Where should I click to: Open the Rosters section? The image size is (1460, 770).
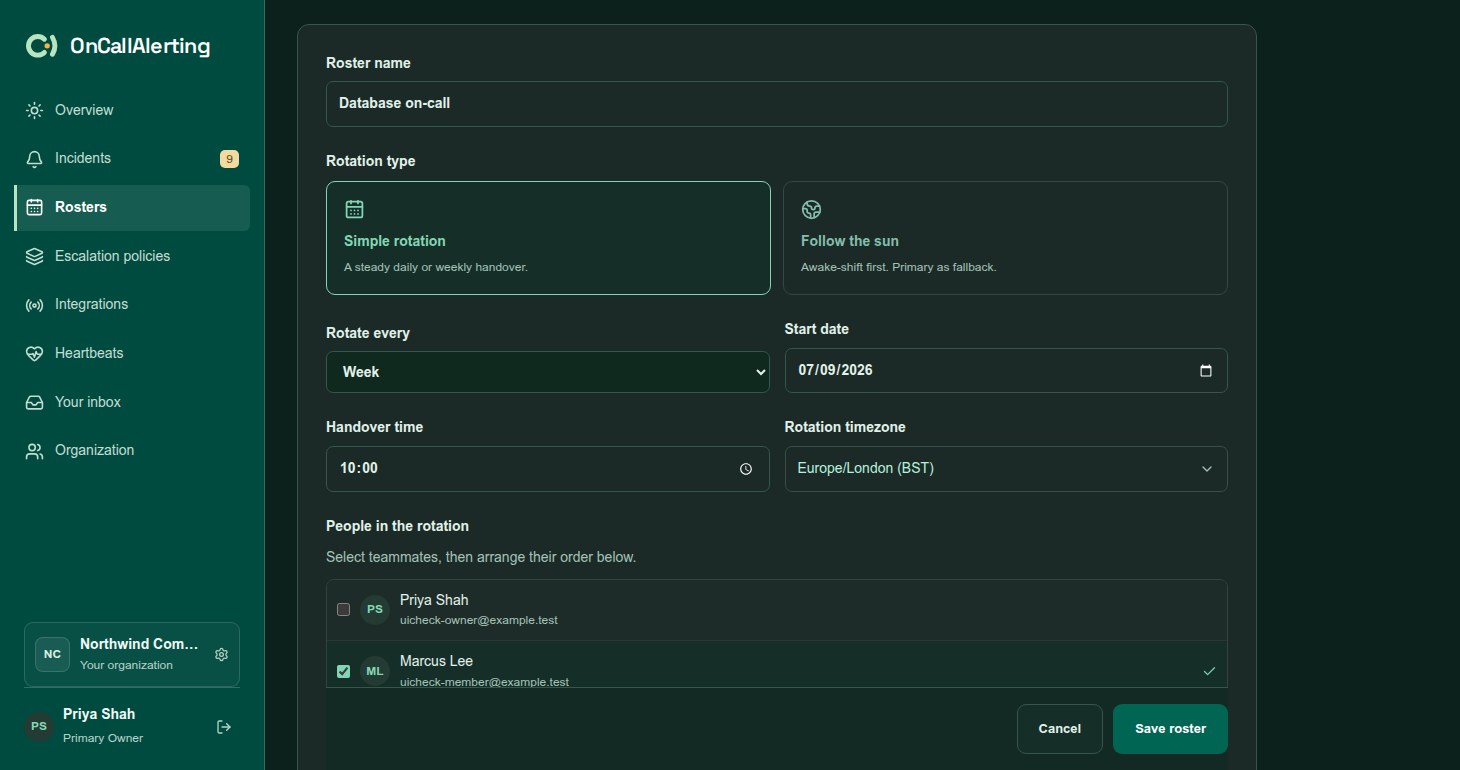[x=132, y=207]
